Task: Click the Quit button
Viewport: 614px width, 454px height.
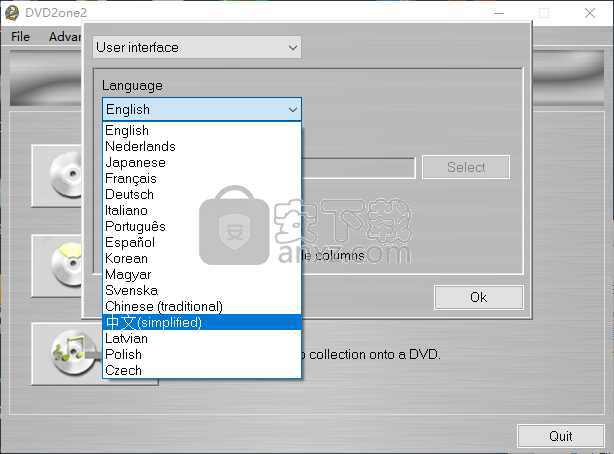Action: click(x=561, y=436)
